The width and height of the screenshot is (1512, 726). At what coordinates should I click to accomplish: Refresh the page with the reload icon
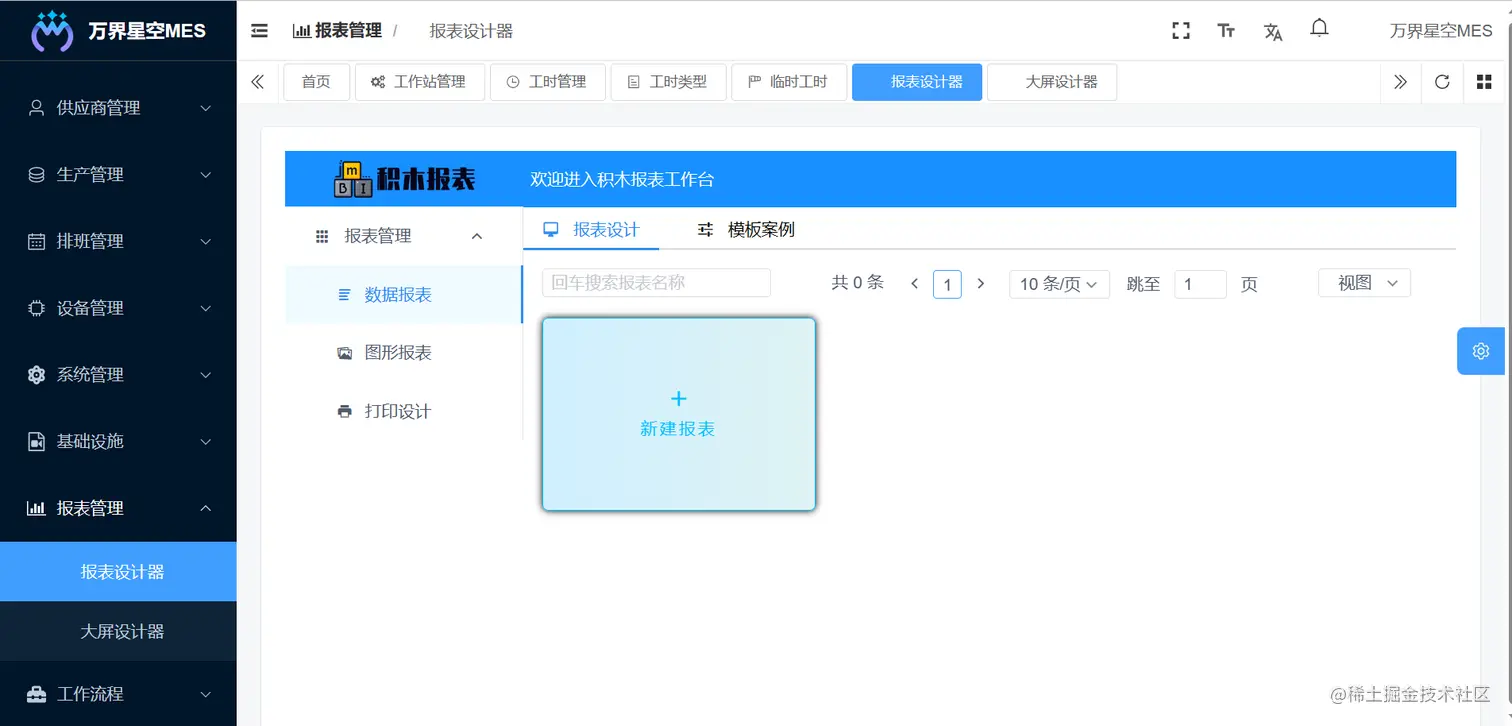click(x=1442, y=82)
